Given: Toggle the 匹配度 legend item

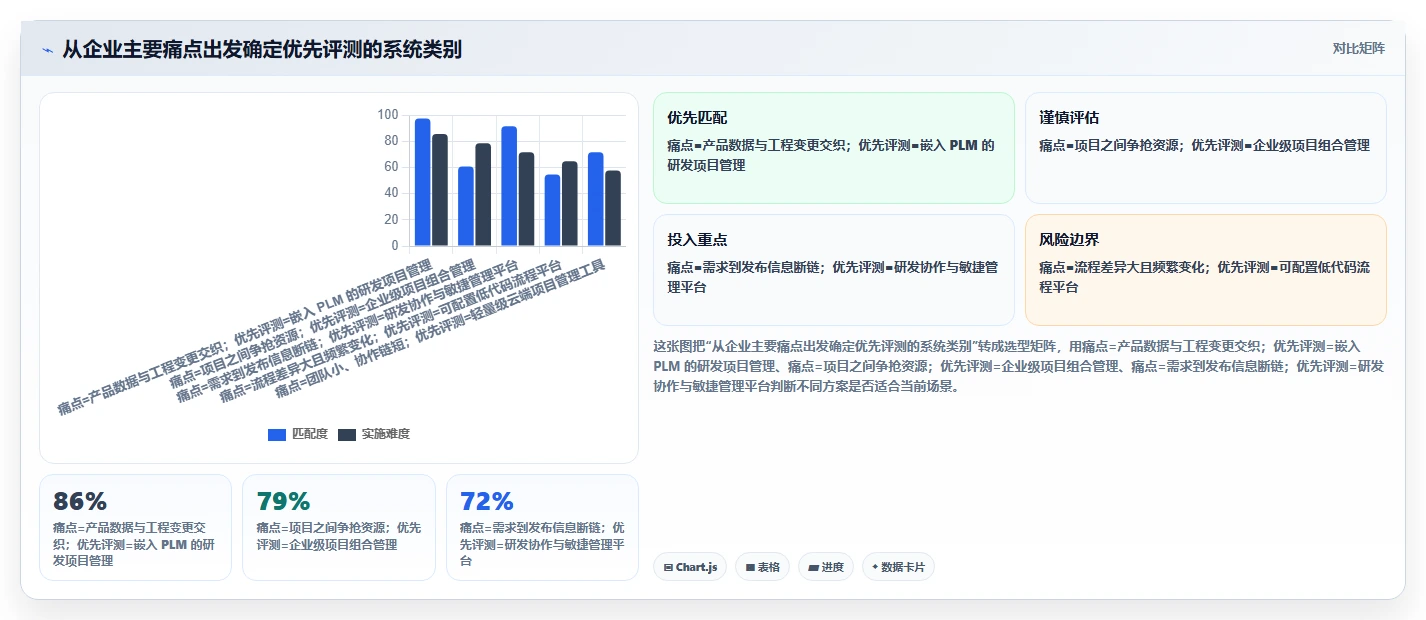Looking at the screenshot, I should tap(298, 434).
